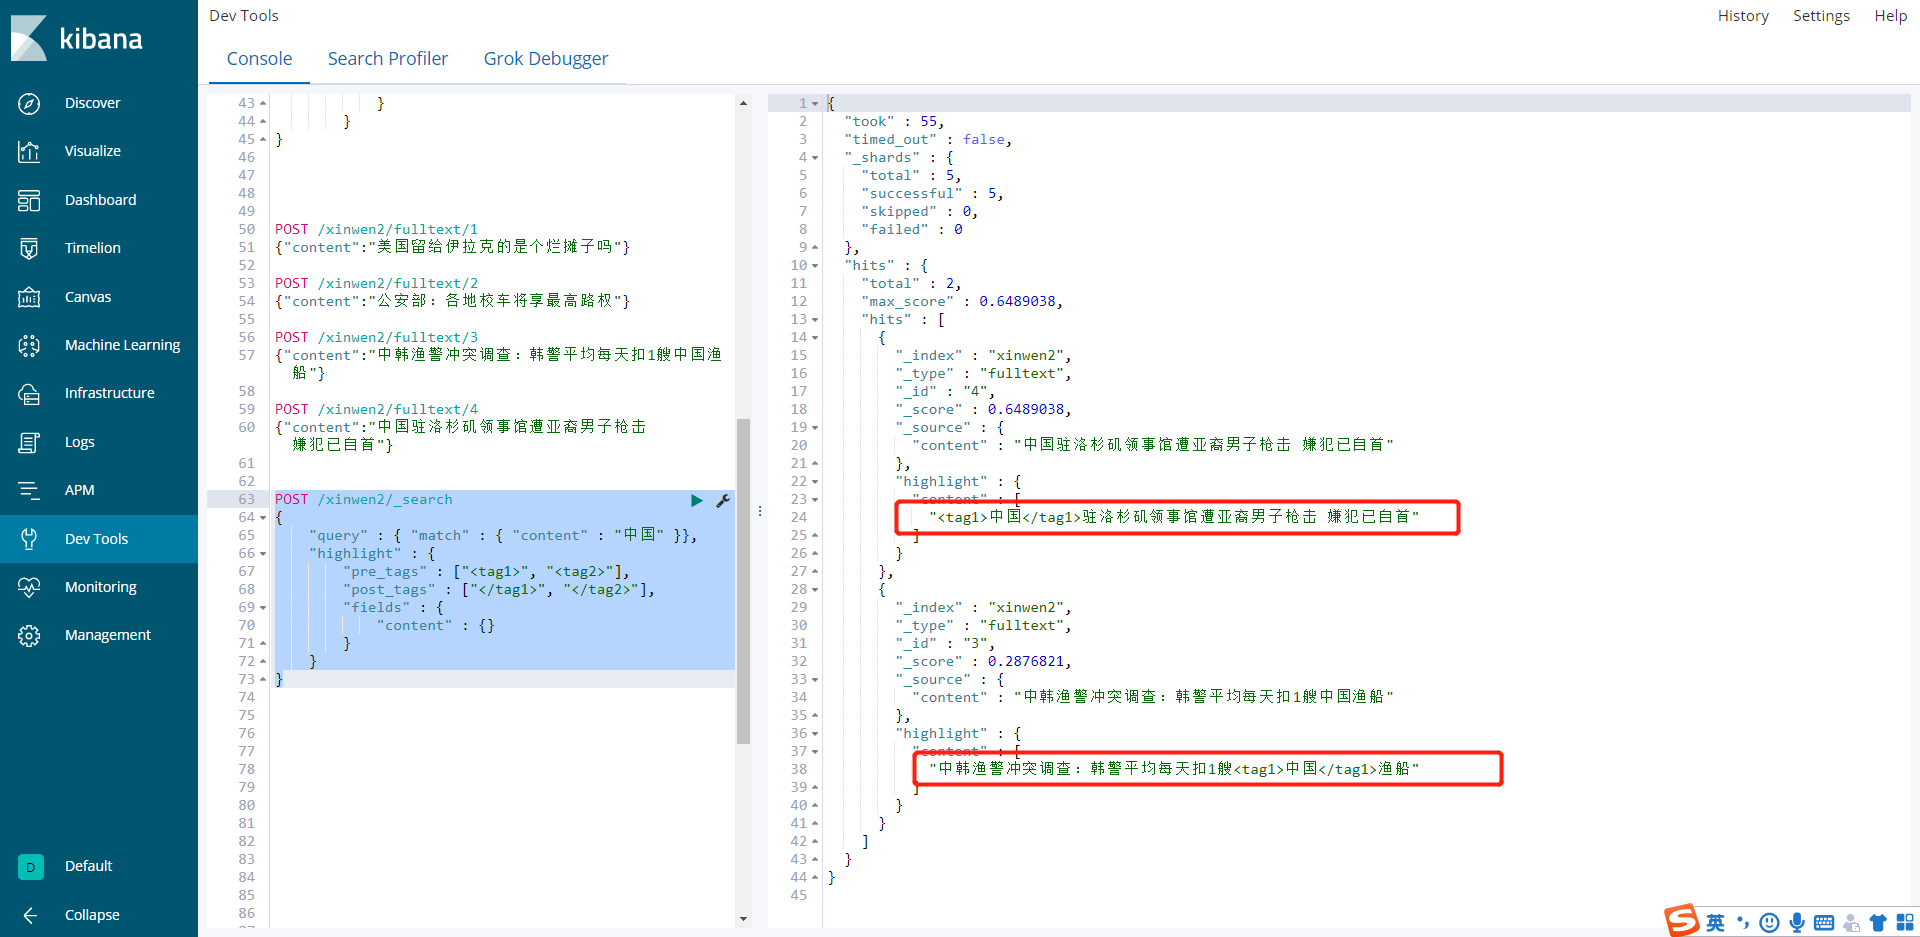This screenshot has height=937, width=1920.
Task: Collapse the hits block at response line 10
Action: 815,266
